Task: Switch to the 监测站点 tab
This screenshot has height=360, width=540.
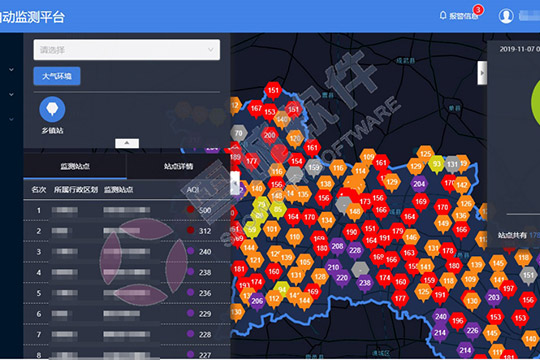Action: tap(75, 166)
